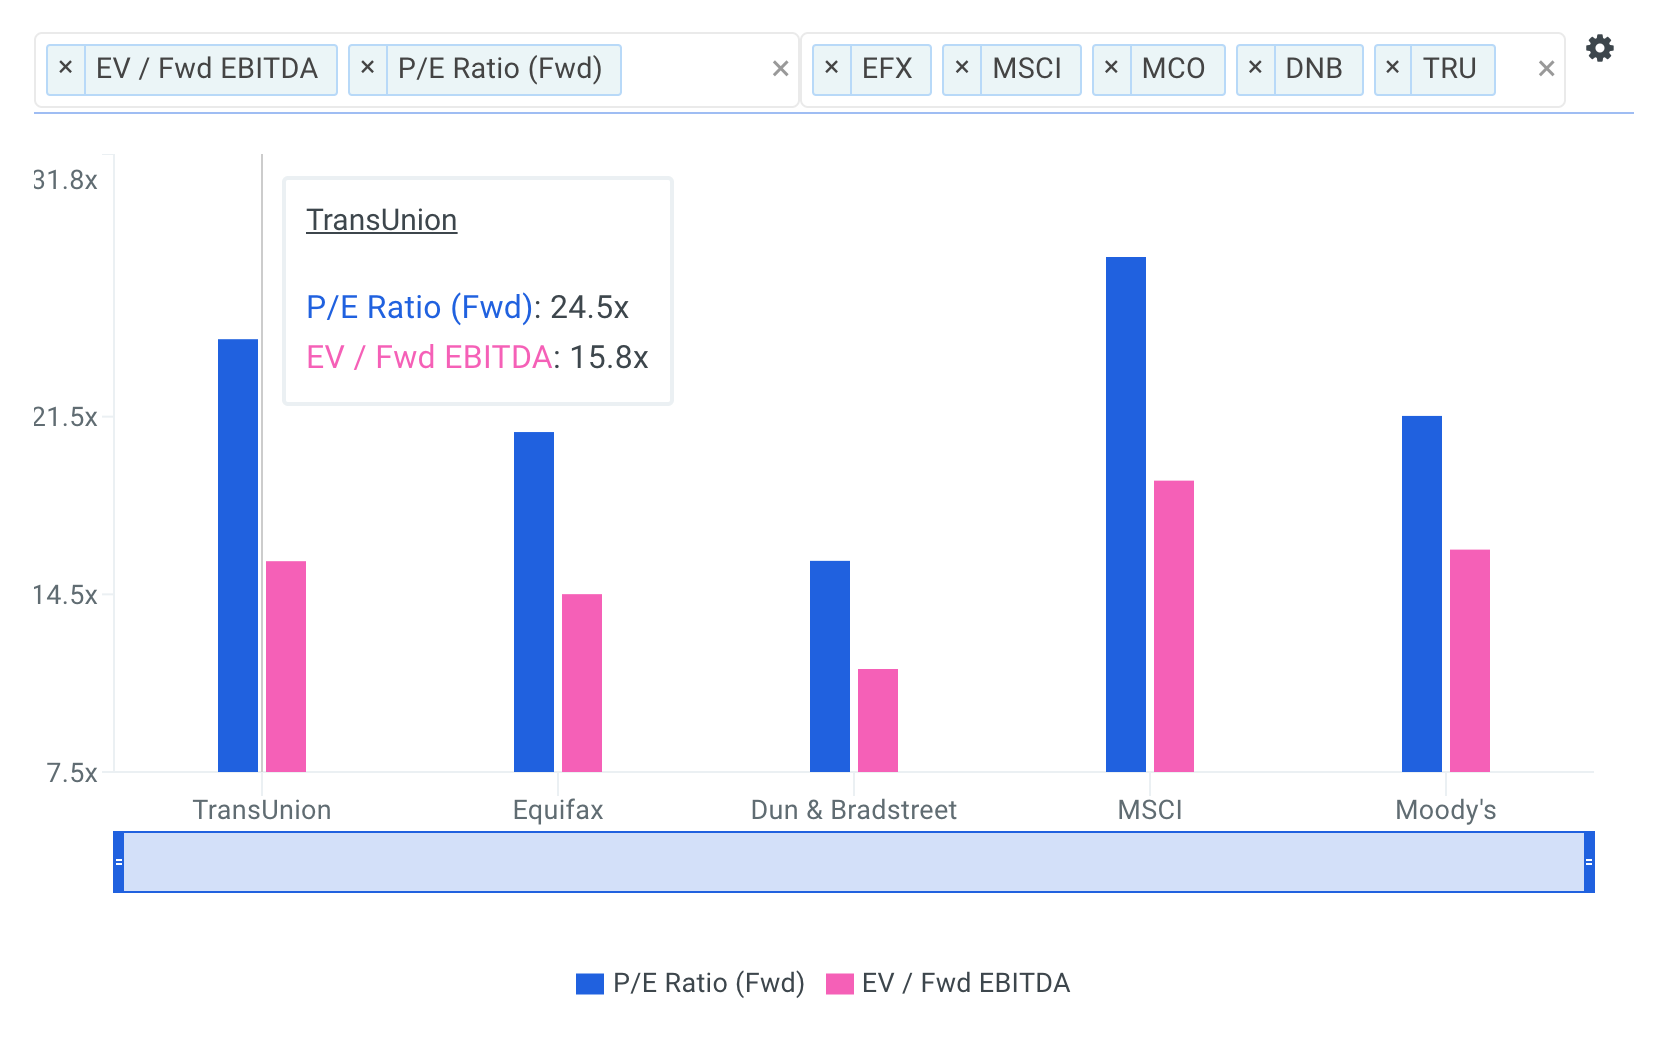The width and height of the screenshot is (1658, 1040).
Task: Grab the left range slider handle
Action: (x=119, y=862)
